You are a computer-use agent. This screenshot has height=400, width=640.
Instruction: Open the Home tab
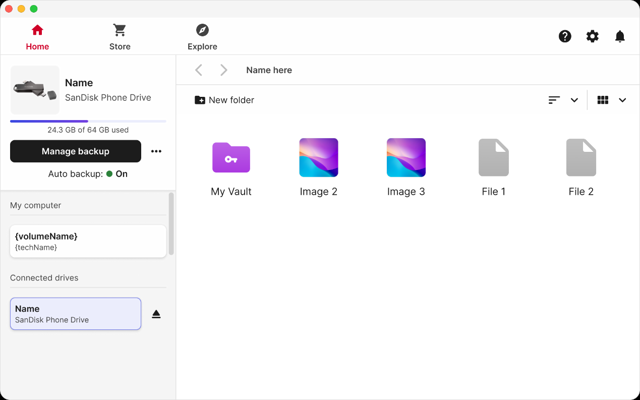click(37, 37)
